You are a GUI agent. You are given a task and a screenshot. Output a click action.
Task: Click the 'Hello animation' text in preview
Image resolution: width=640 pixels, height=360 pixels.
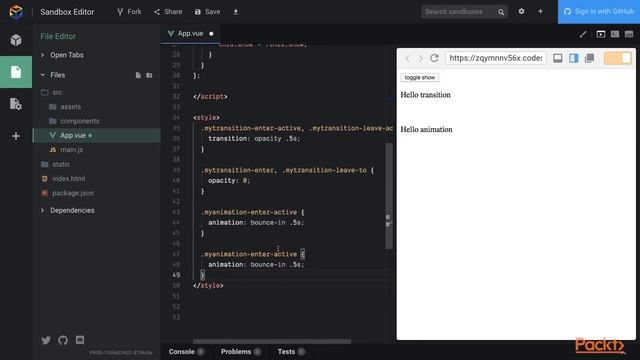426,129
